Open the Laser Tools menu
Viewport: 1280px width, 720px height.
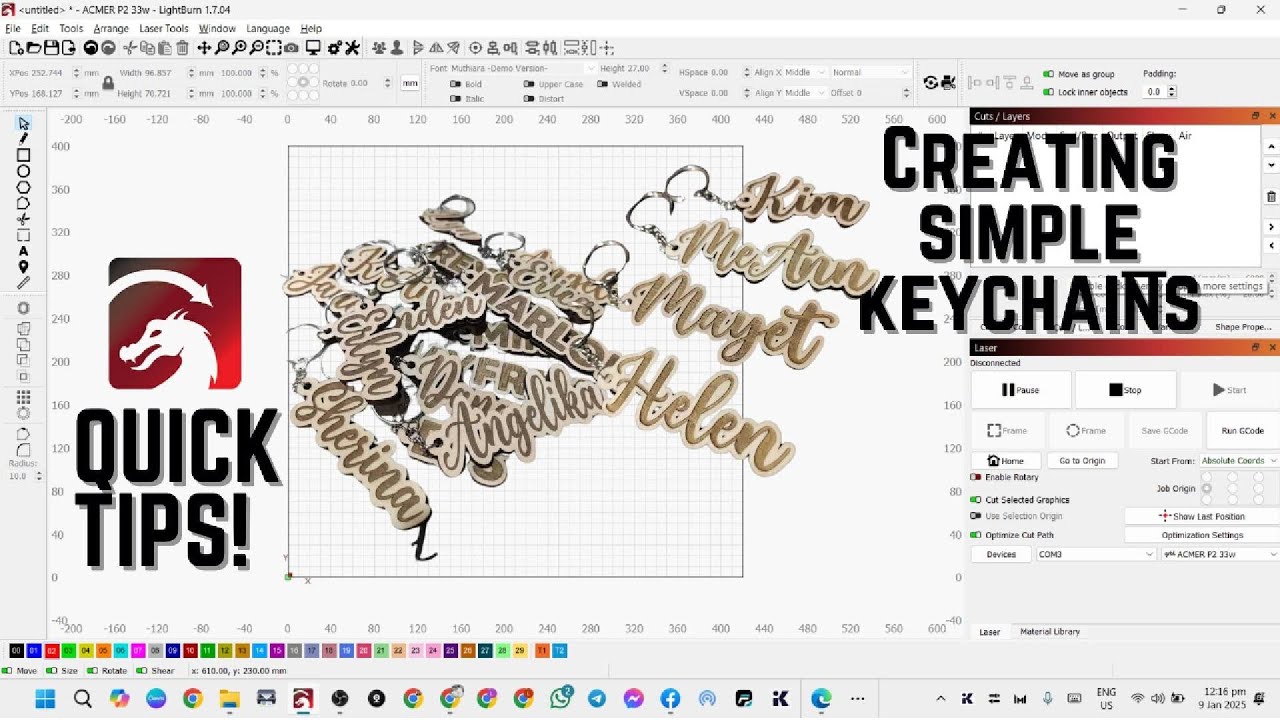[x=164, y=29]
